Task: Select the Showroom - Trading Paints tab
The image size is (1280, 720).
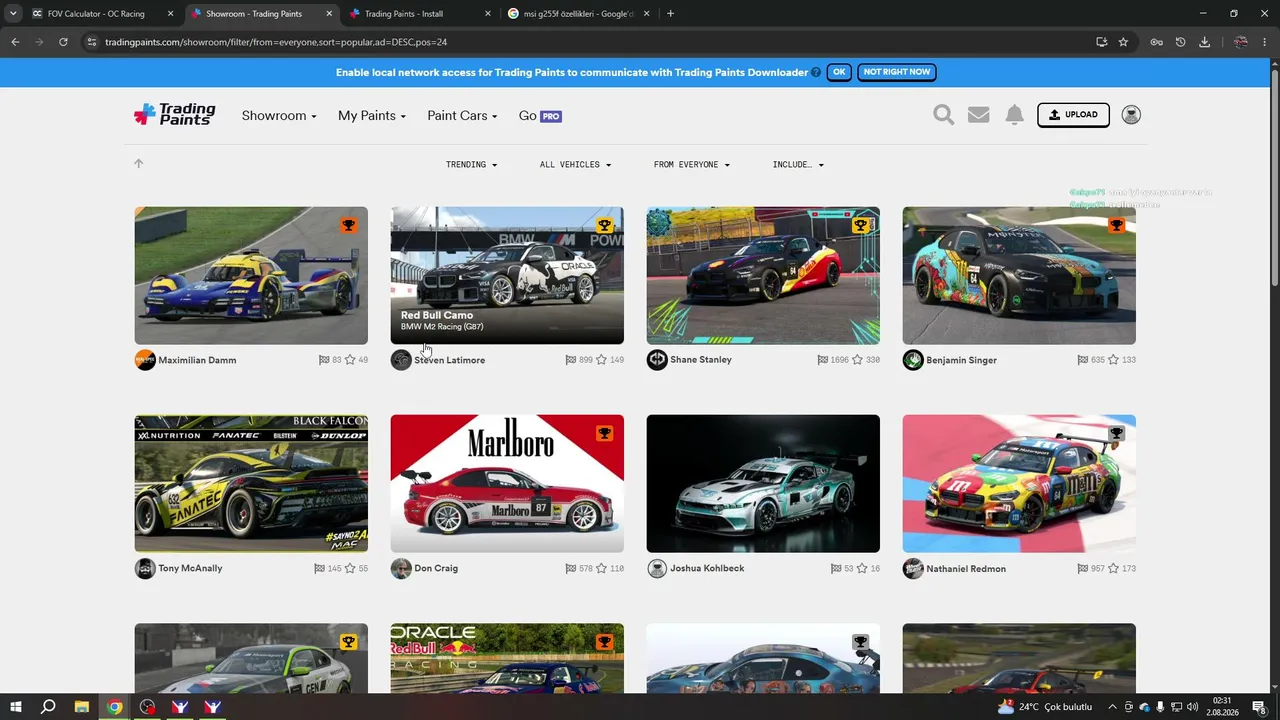Action: point(262,14)
